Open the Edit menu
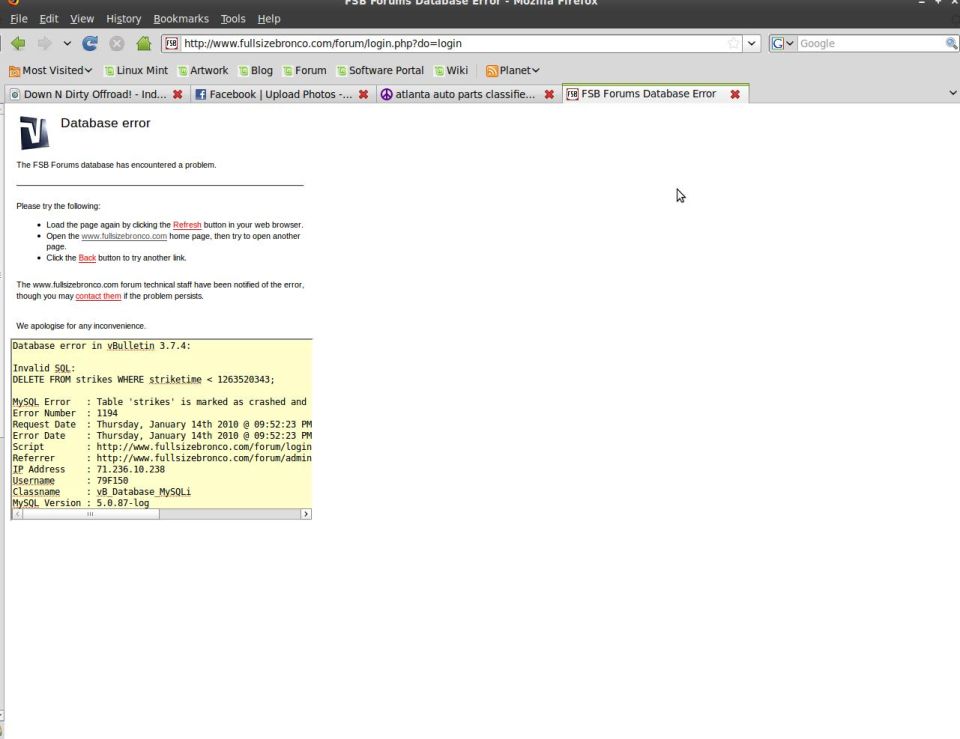The image size is (960, 739). coord(48,19)
